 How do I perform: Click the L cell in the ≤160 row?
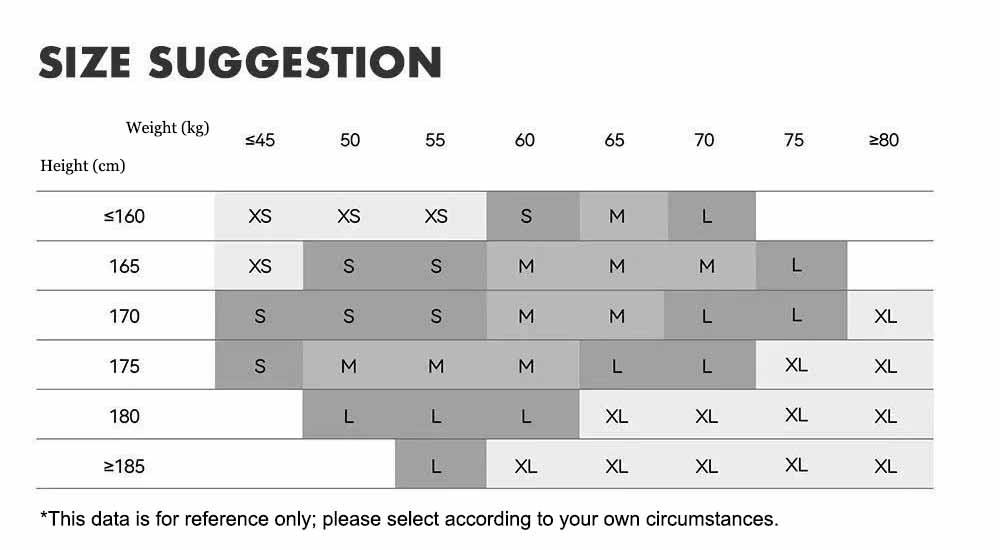pos(707,216)
